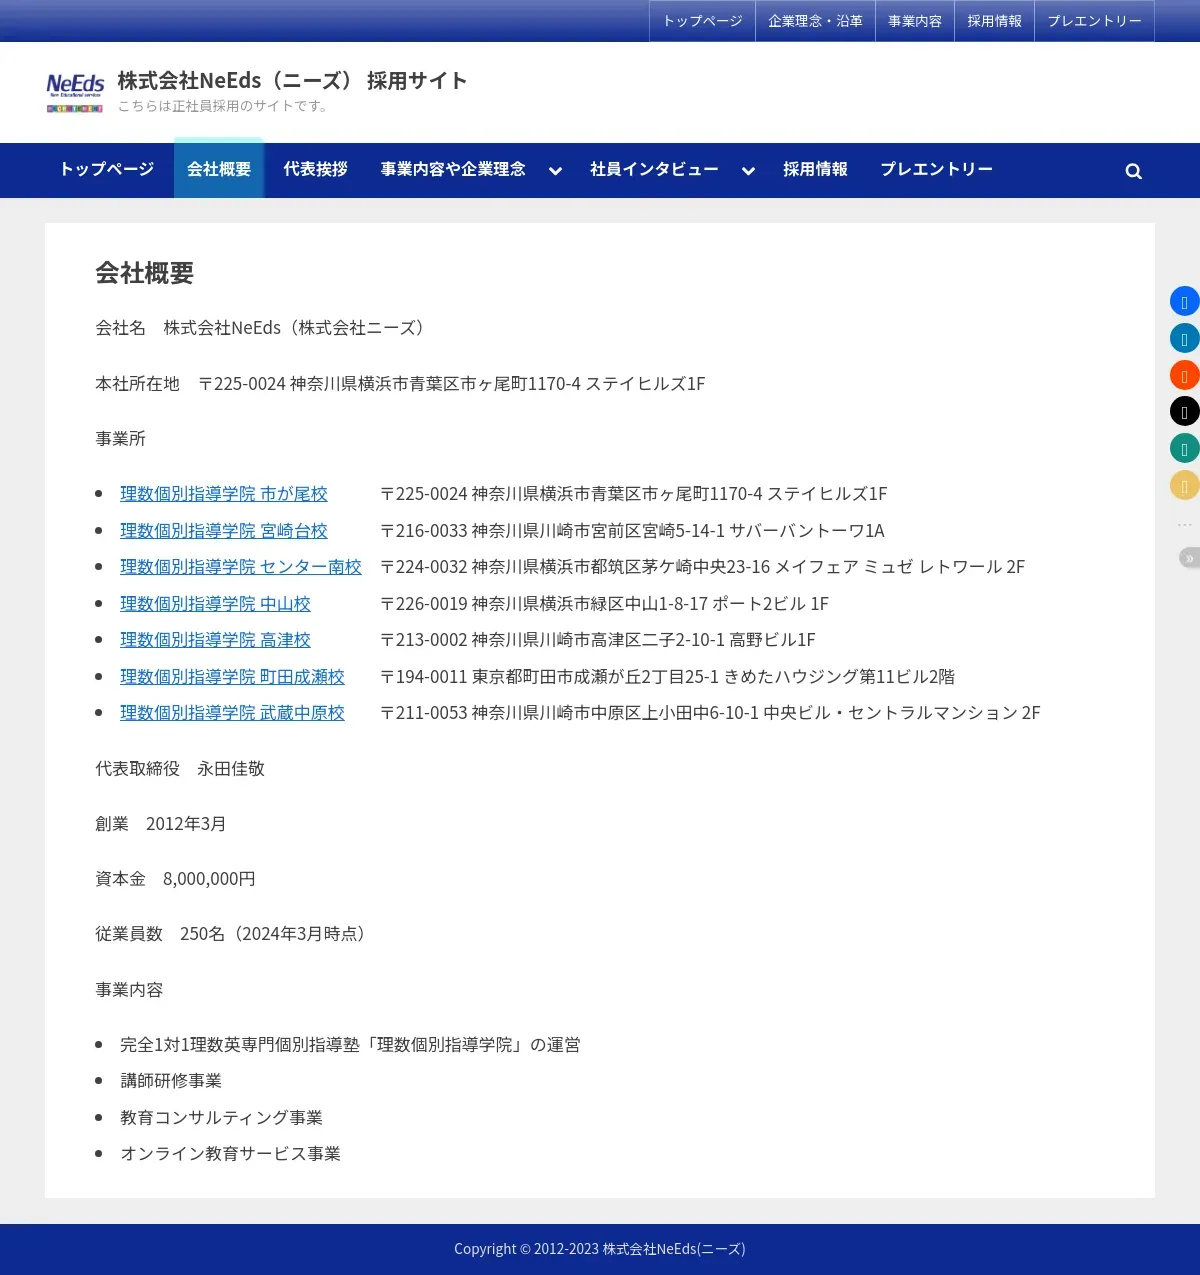Screen dimensions: 1200x1275
Task: Open 採用情報 in the main navigation bar
Action: coord(815,170)
